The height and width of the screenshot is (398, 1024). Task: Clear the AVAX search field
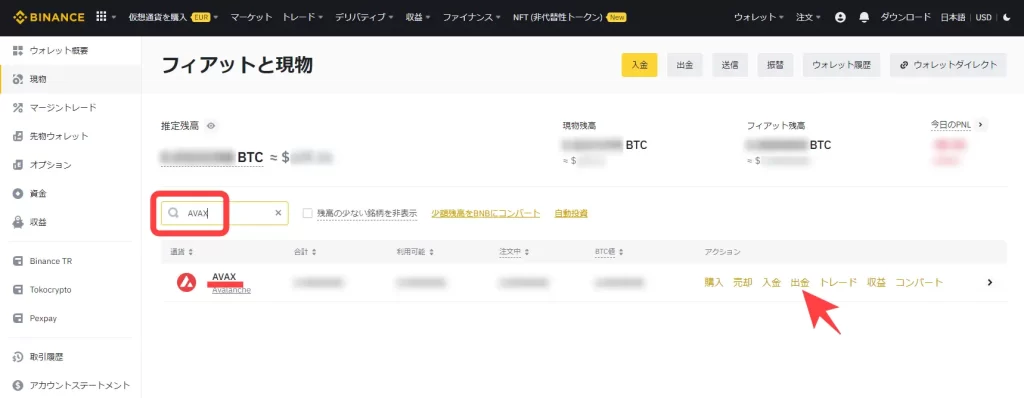278,213
